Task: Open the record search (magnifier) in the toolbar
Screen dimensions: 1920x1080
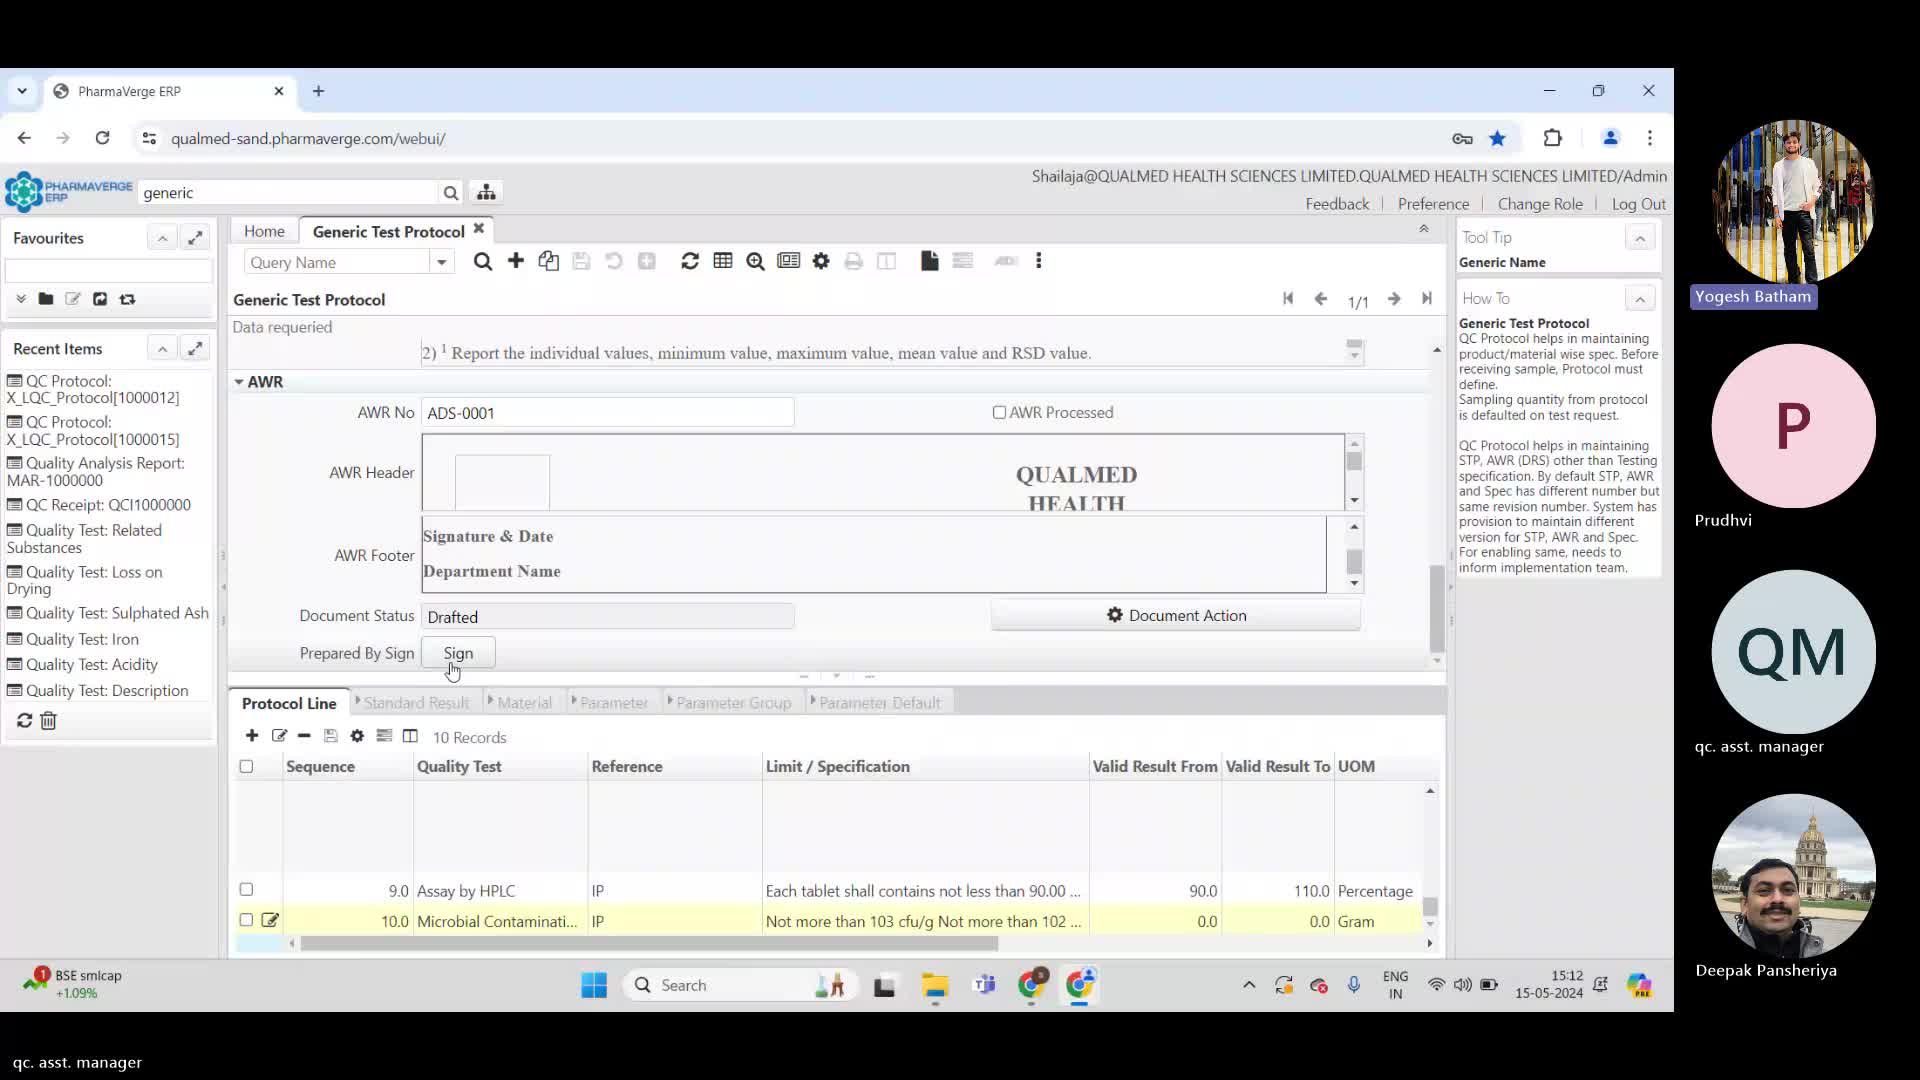Action: click(x=483, y=262)
